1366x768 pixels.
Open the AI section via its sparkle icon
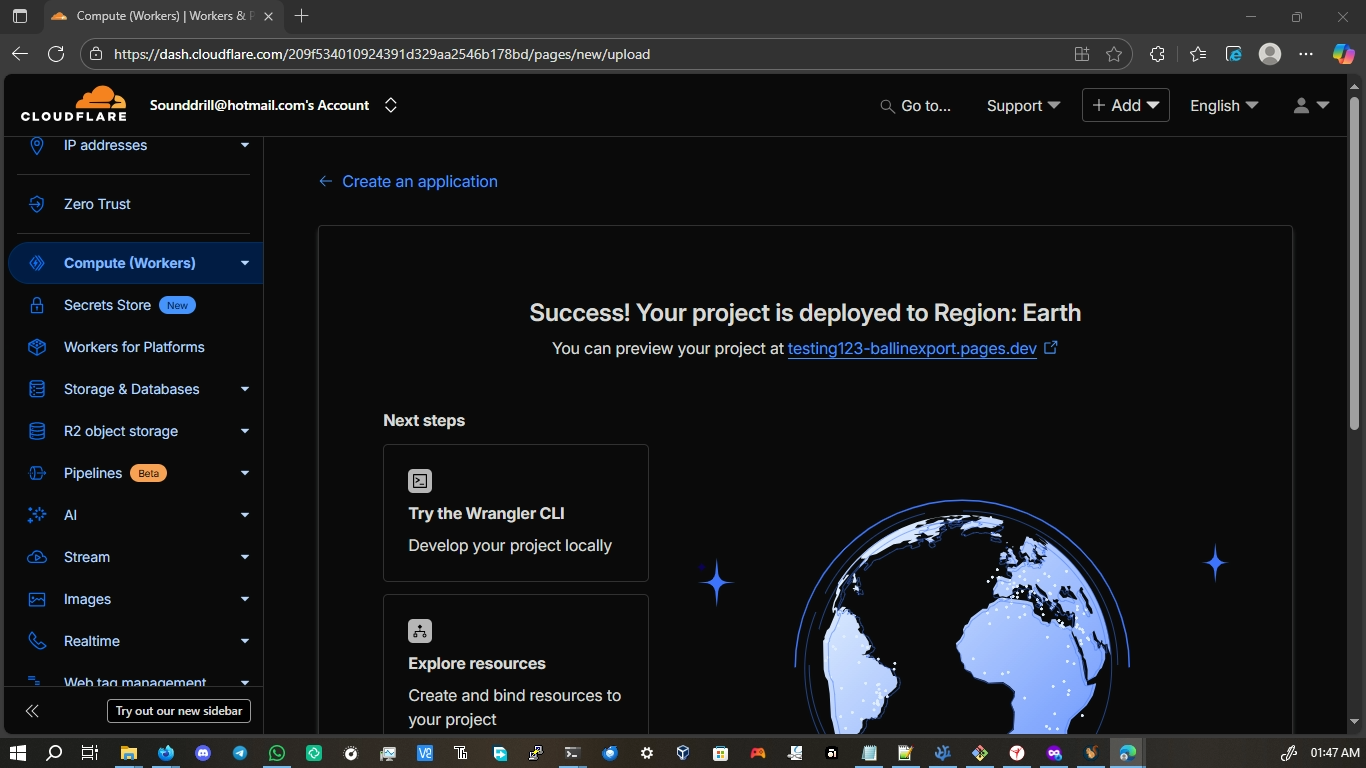coord(36,515)
